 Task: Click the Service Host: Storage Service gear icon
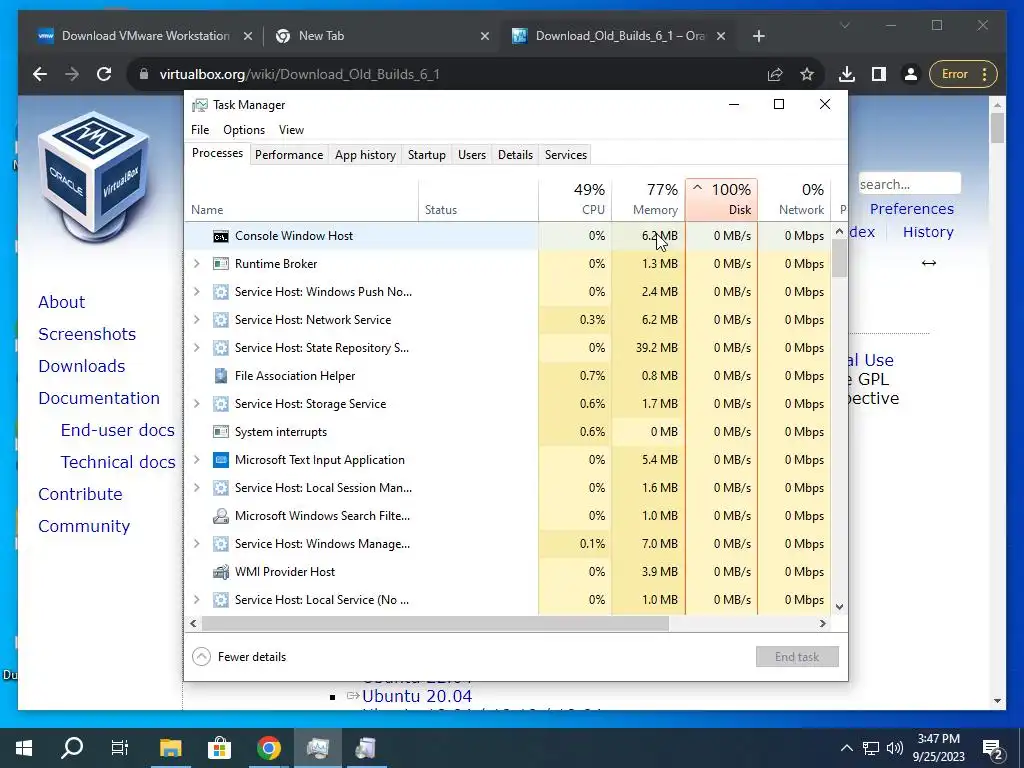point(221,404)
